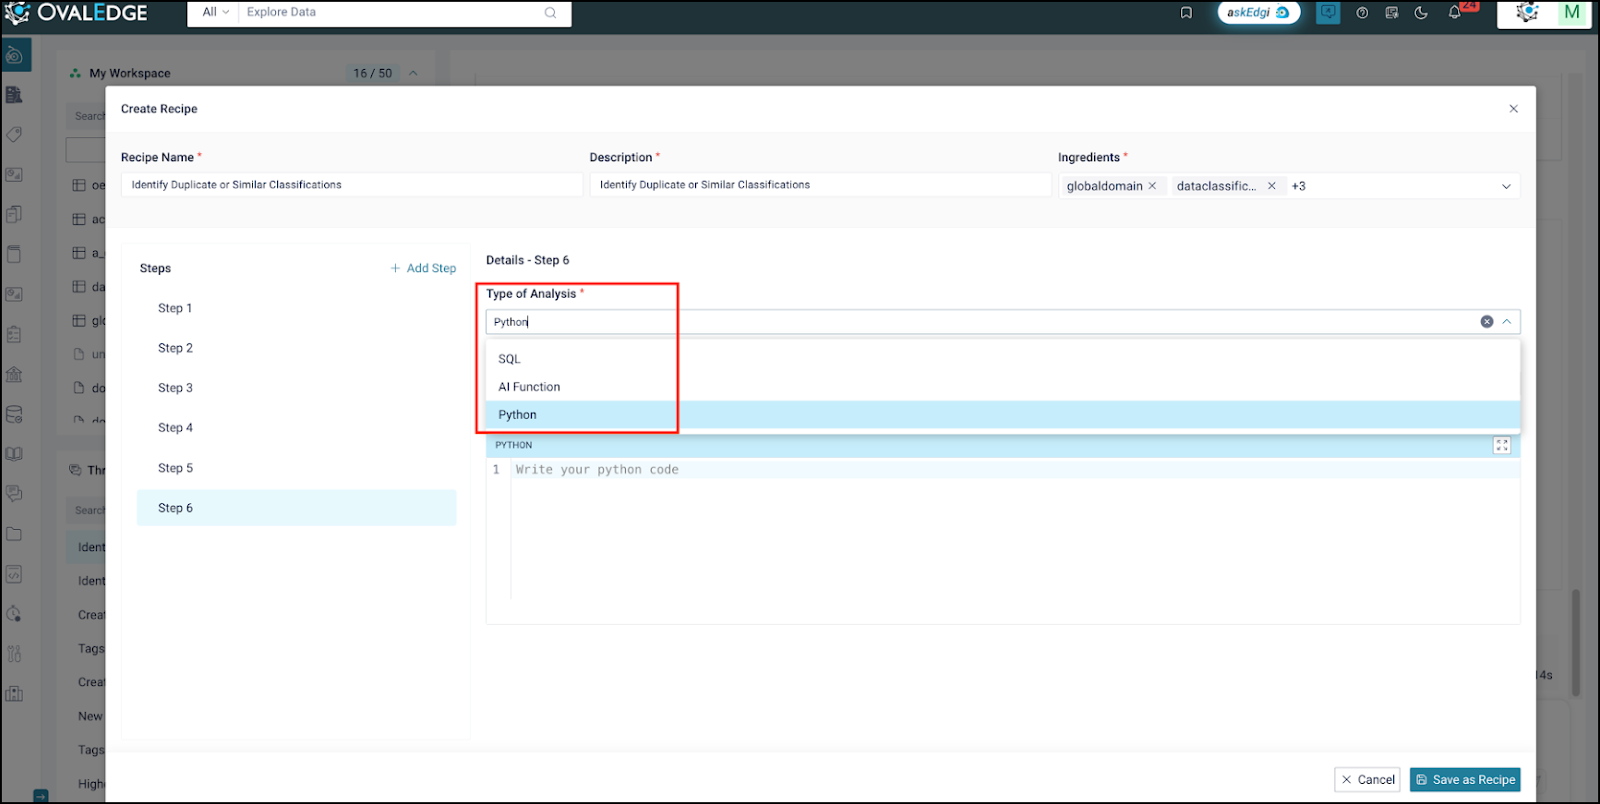The height and width of the screenshot is (804, 1600).
Task: Toggle dark mode with moon icon
Action: (1421, 13)
